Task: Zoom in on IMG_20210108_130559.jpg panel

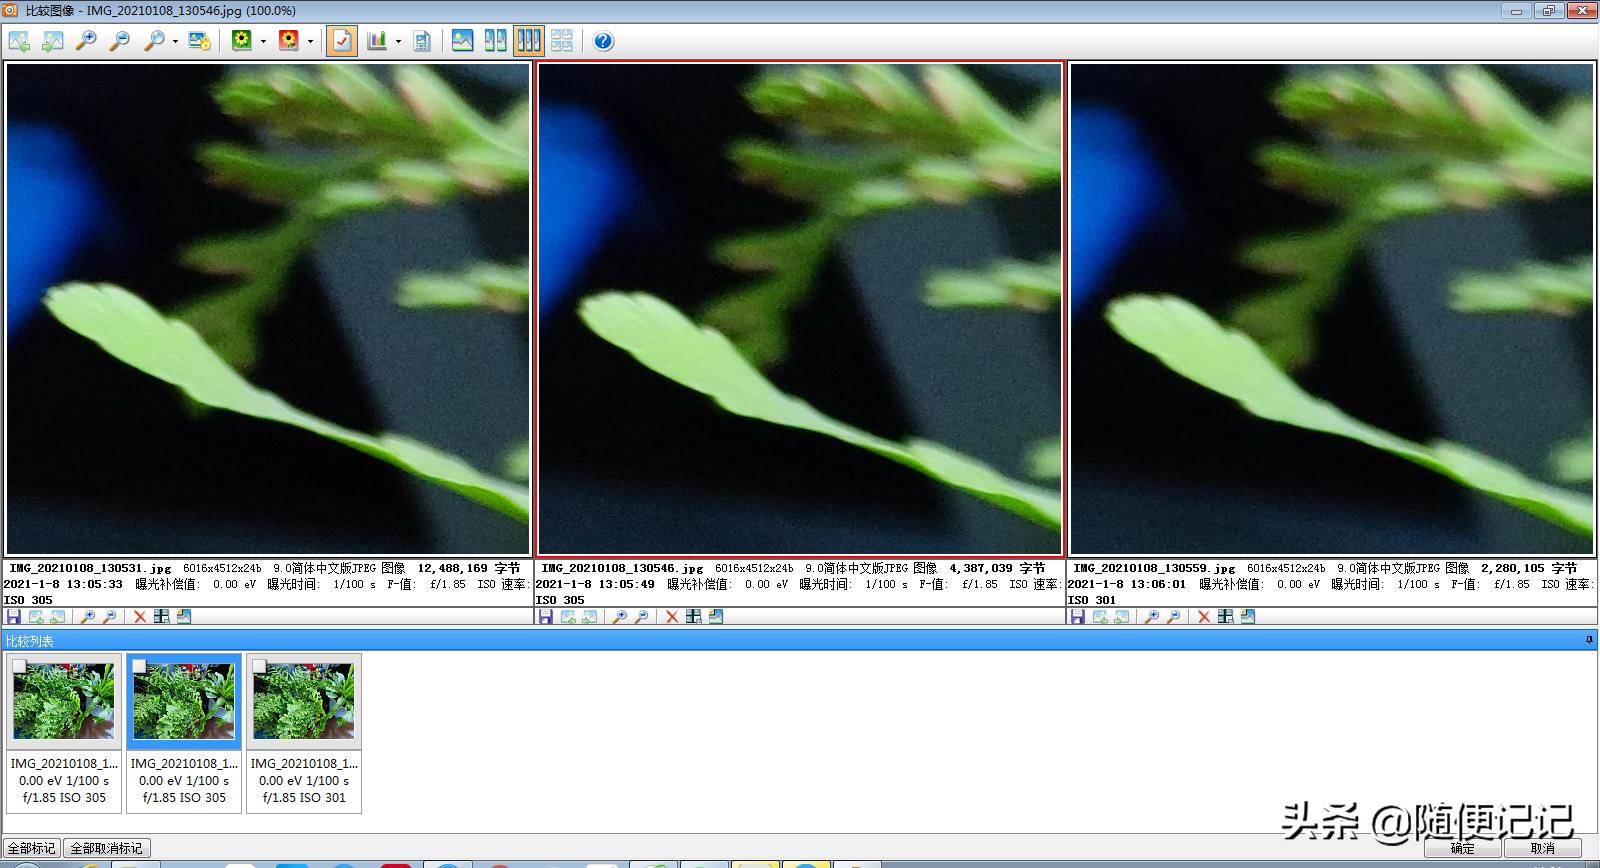Action: tap(1152, 617)
